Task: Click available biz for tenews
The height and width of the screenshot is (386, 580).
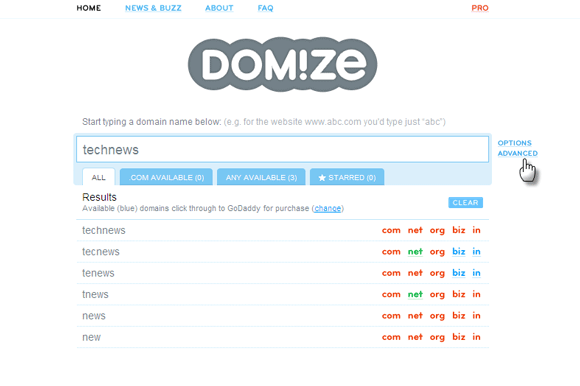Action: [459, 273]
